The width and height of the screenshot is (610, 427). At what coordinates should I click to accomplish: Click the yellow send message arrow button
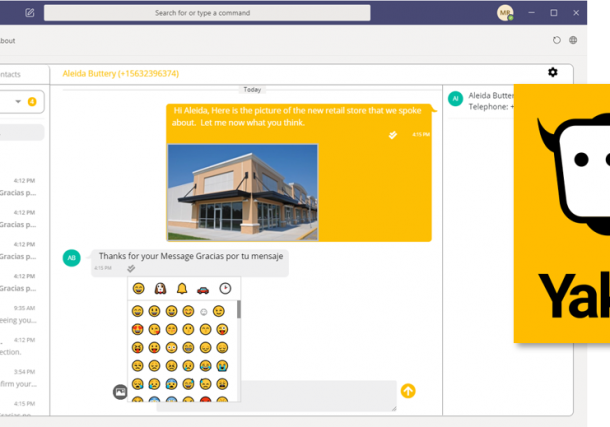tap(408, 391)
